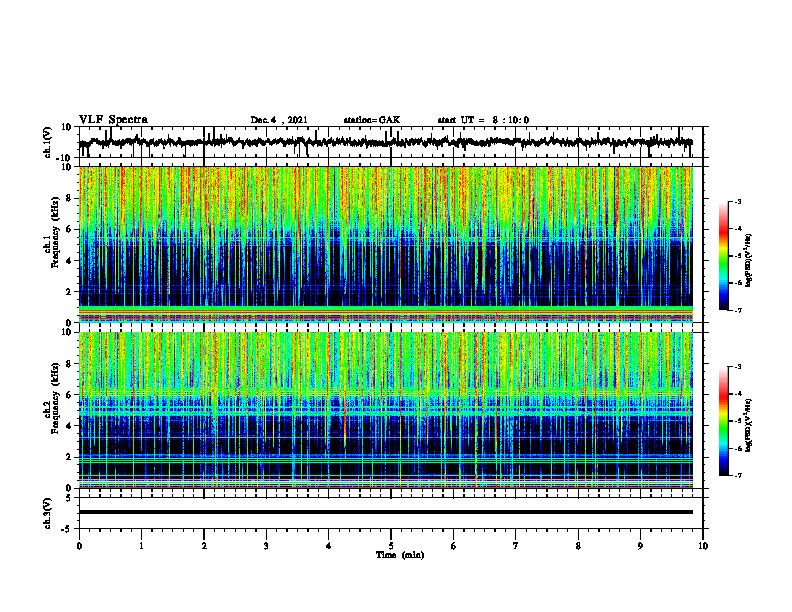The height and width of the screenshot is (612, 792).
Task: Click the "start UT = 8:10:0" header text
Action: (x=483, y=120)
